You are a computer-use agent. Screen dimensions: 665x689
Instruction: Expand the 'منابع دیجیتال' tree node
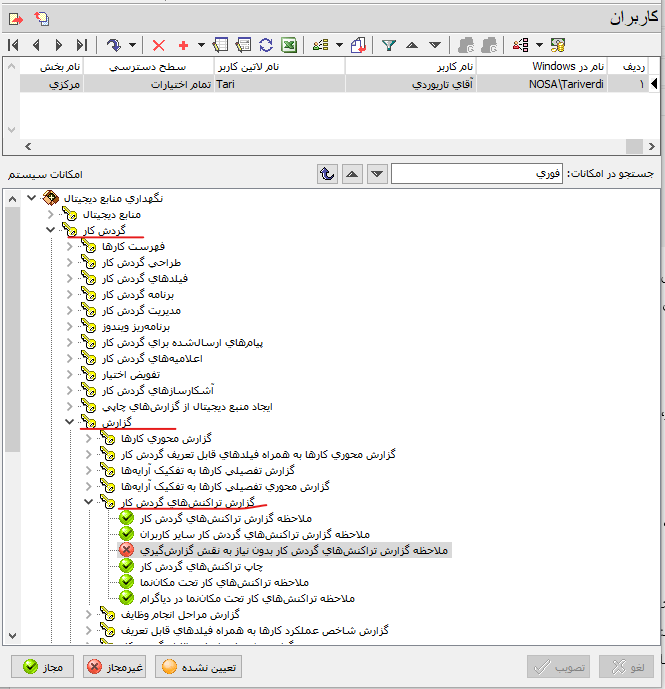51,214
